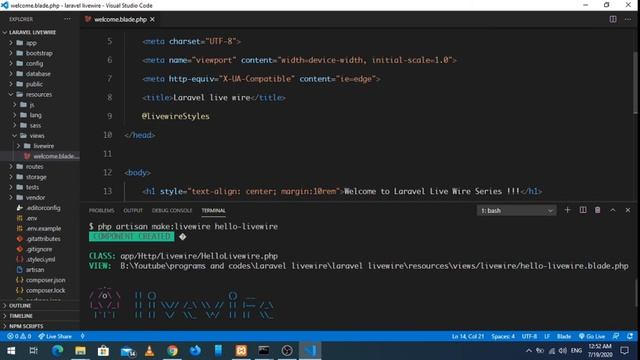Close the welcome.blade.php editor tab

pyautogui.click(x=152, y=20)
